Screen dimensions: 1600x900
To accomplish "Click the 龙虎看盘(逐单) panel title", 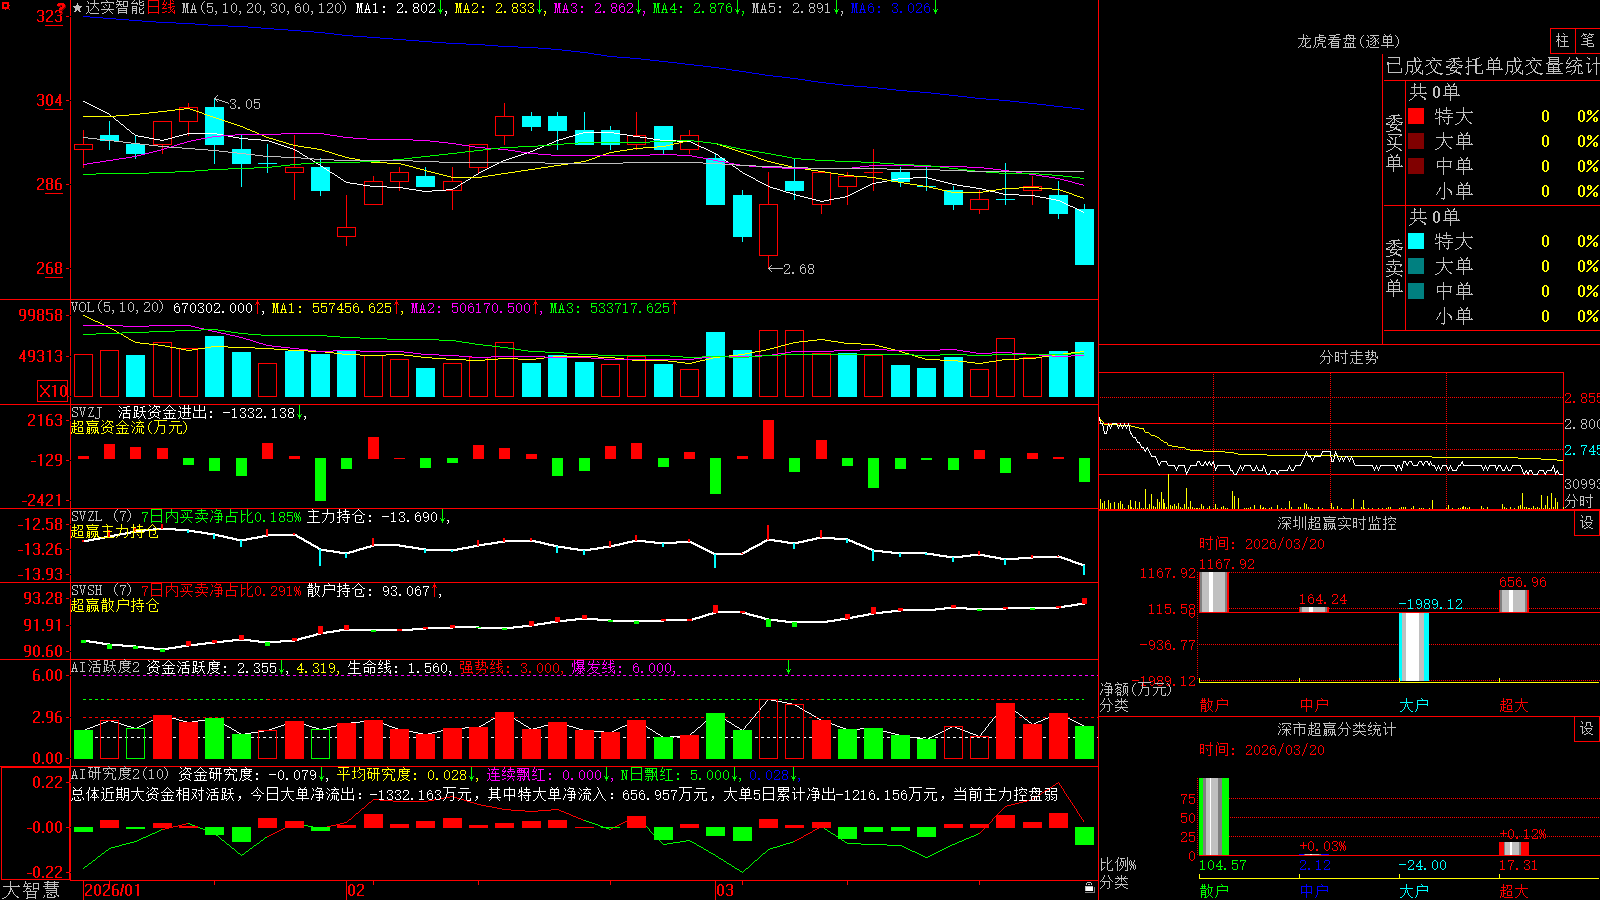I will click(1348, 41).
